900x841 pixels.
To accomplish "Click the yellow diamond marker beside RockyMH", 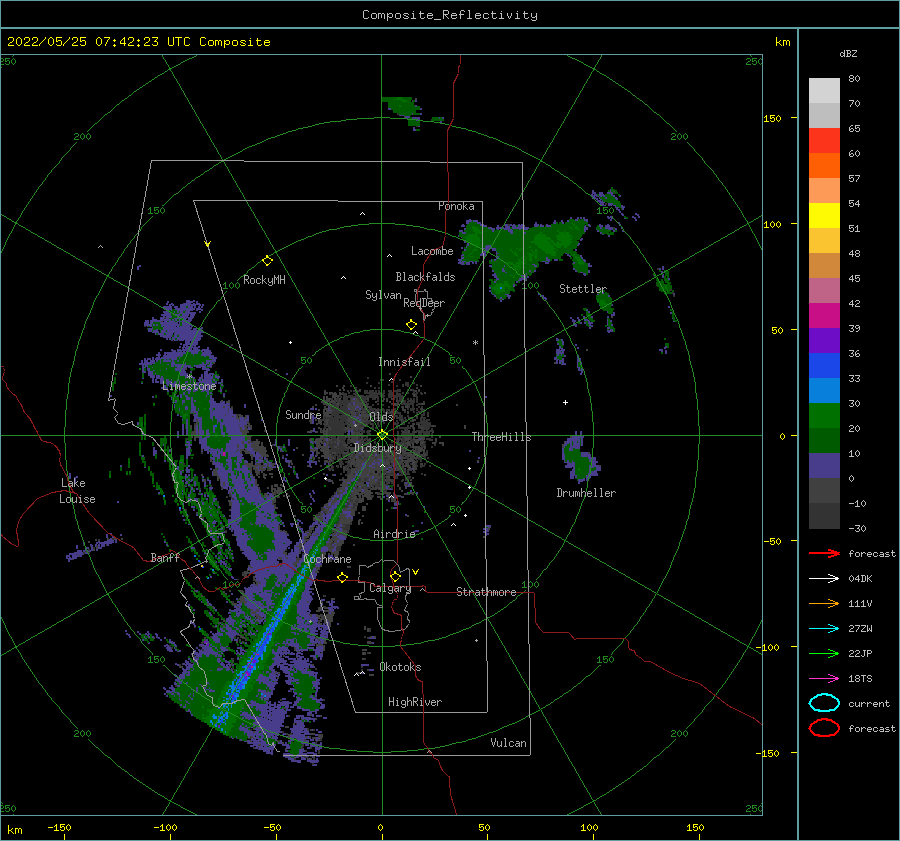I will tap(267, 261).
